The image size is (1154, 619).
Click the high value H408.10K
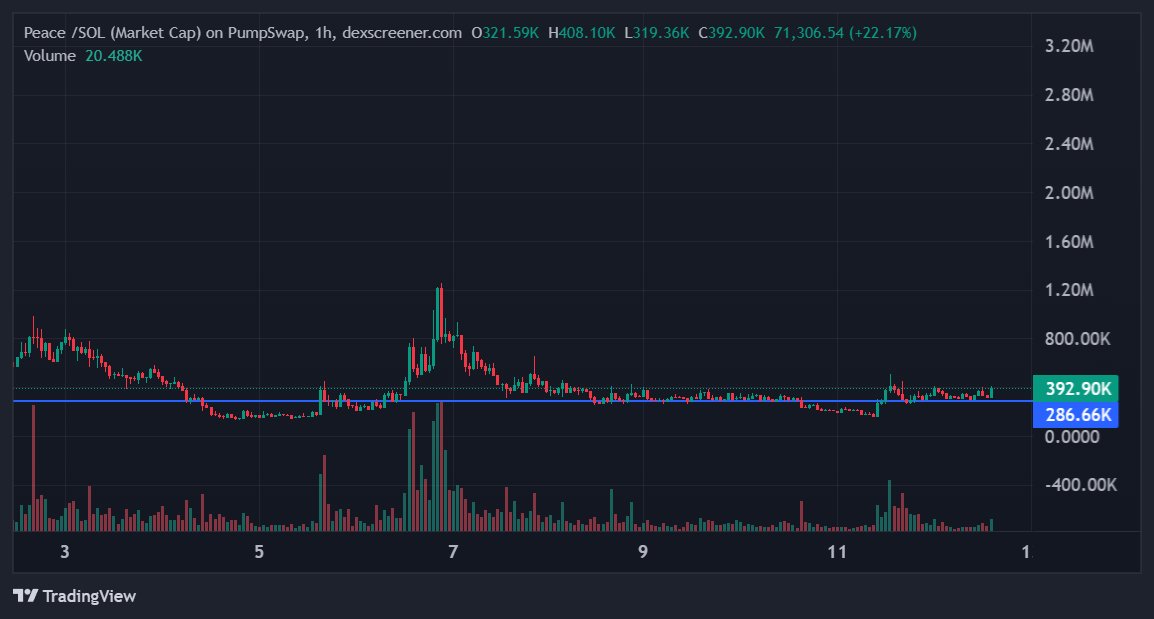[x=581, y=33]
